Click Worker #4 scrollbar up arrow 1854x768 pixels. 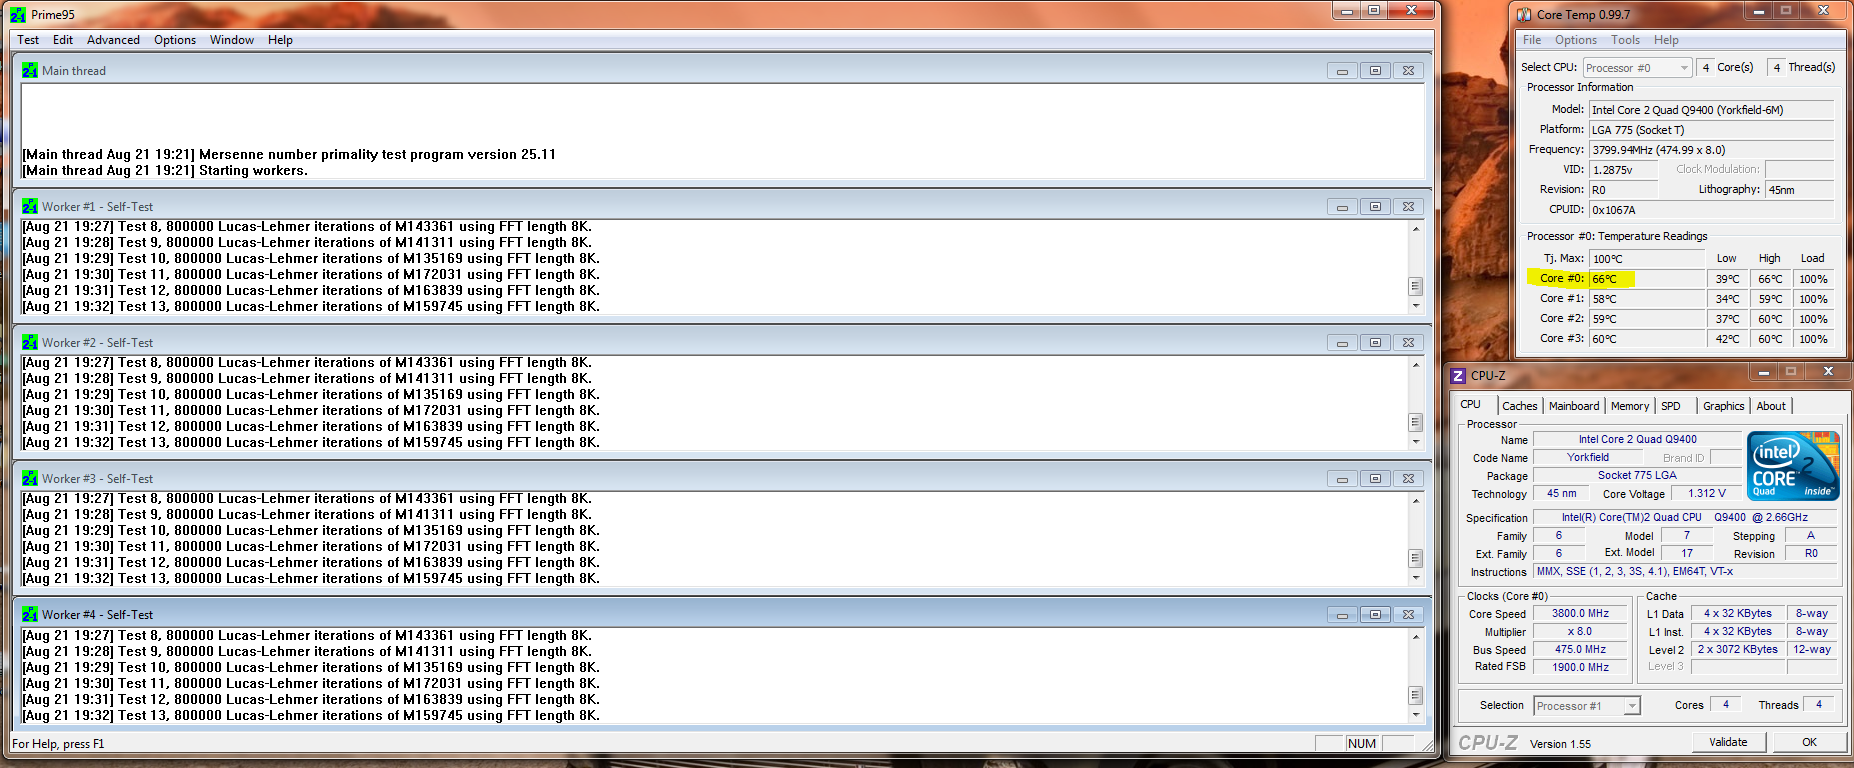coord(1415,637)
